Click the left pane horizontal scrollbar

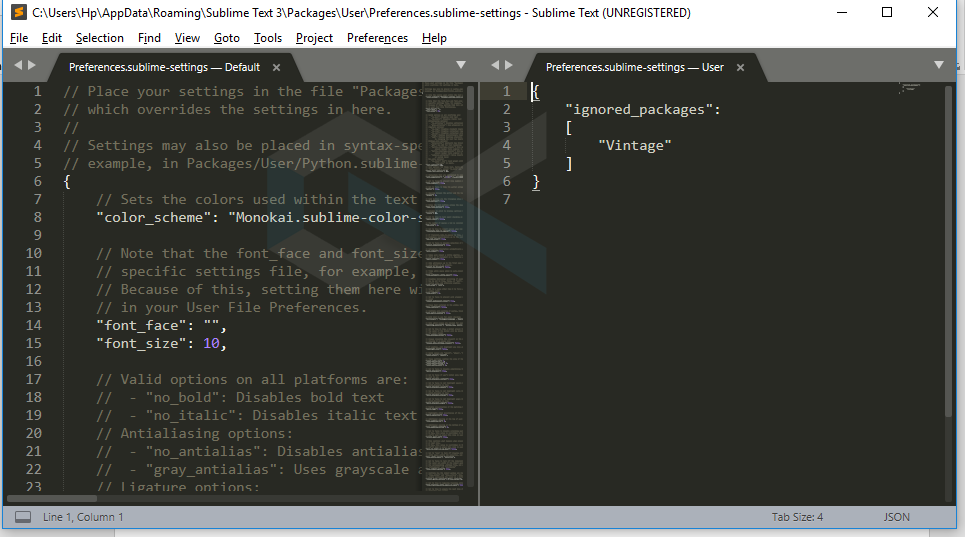[232, 497]
